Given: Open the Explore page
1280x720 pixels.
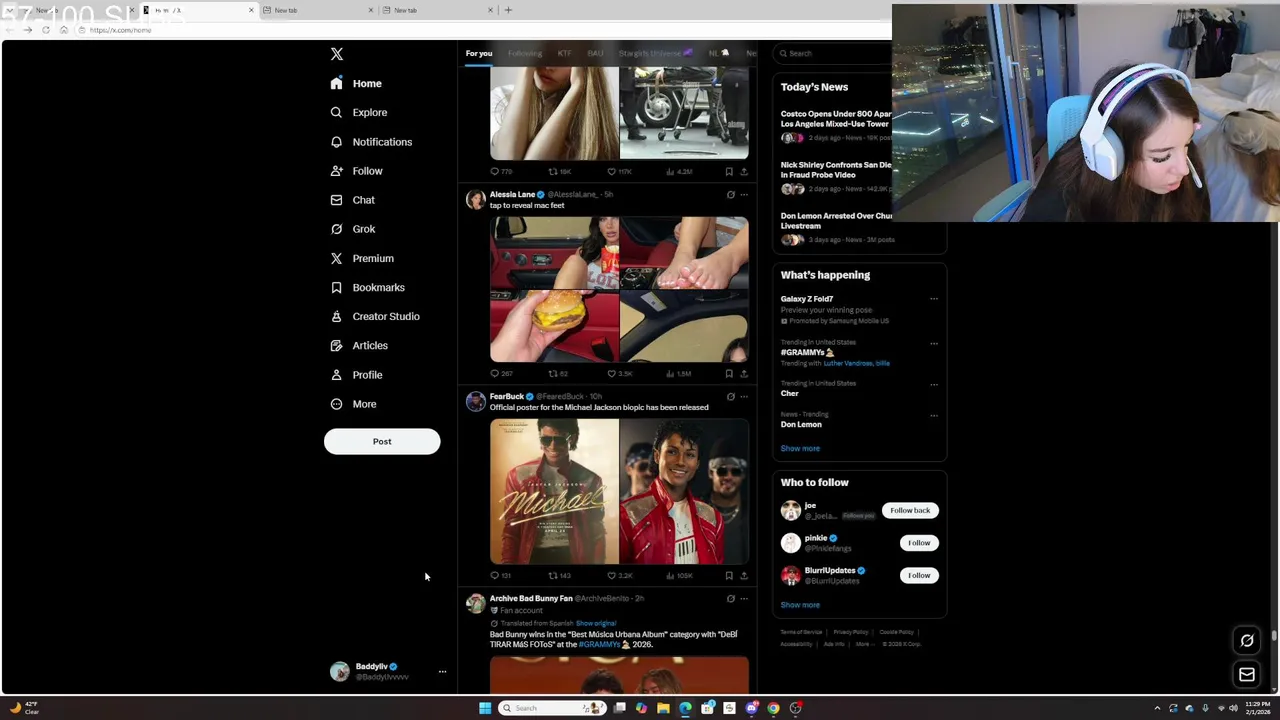Looking at the screenshot, I should [x=359, y=112].
